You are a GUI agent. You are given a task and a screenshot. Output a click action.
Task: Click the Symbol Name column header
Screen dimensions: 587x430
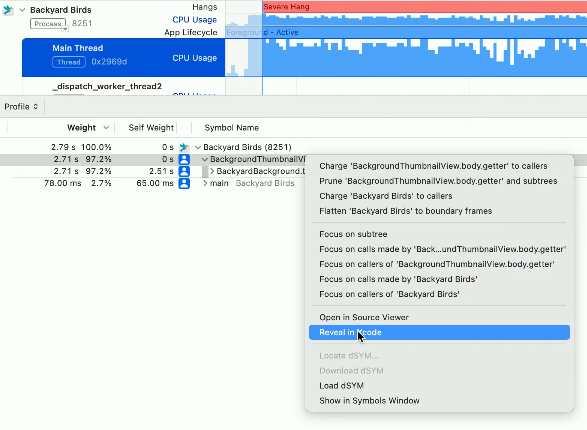pos(231,128)
